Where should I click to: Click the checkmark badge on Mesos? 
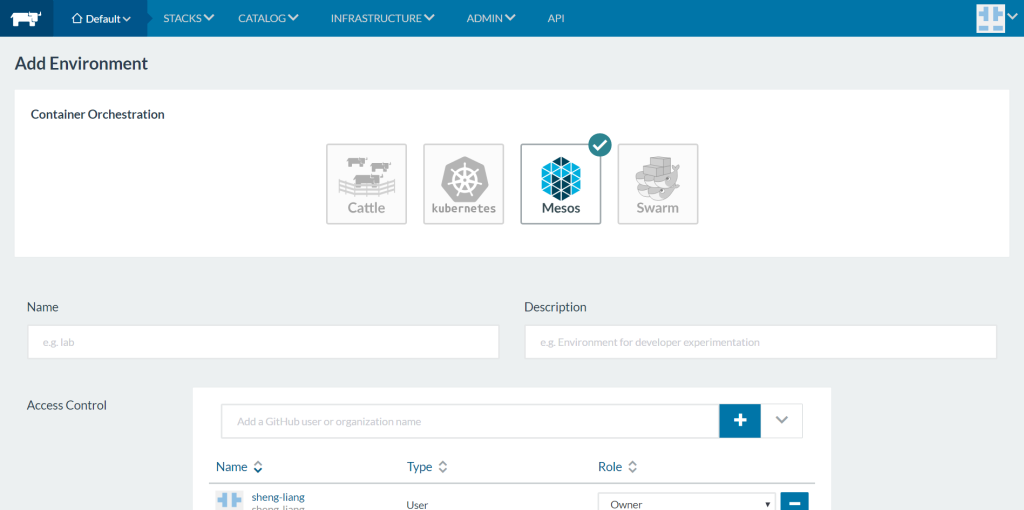[x=599, y=145]
